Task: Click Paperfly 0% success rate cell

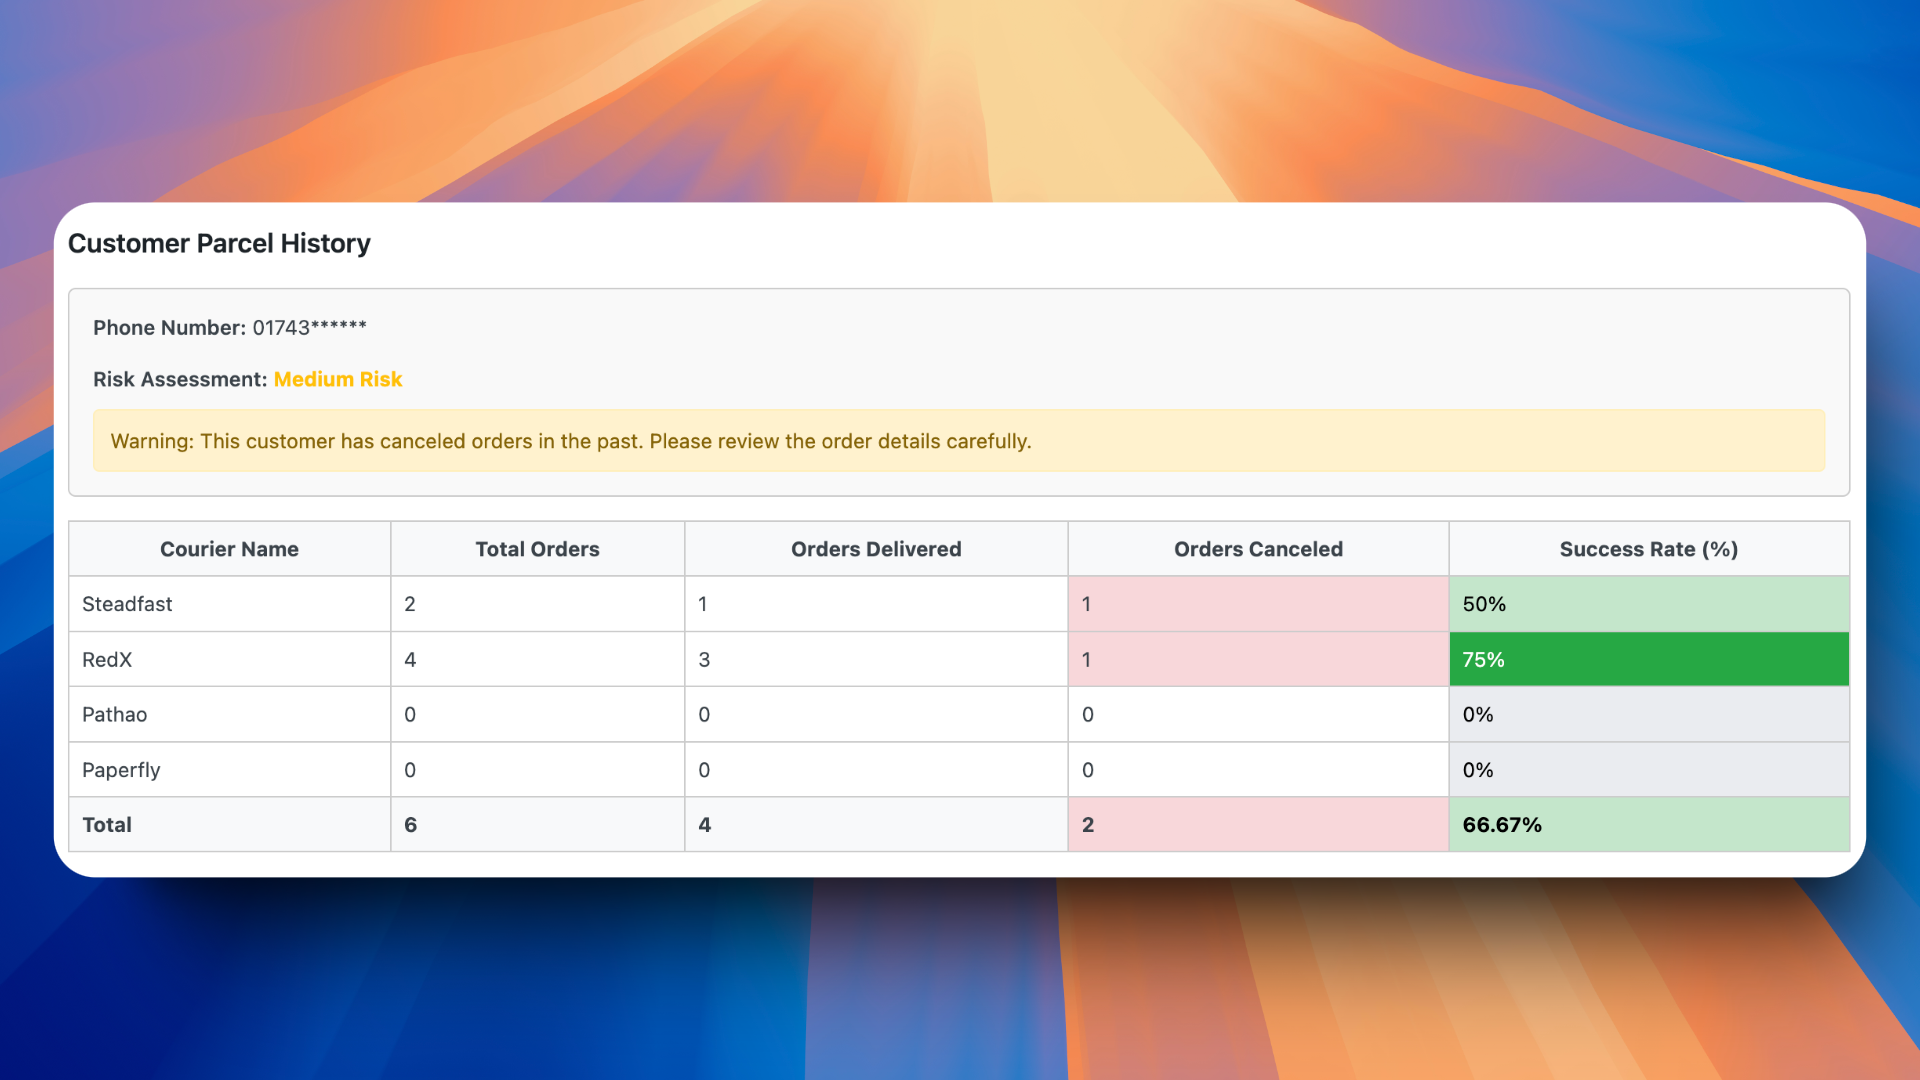Action: pos(1649,770)
